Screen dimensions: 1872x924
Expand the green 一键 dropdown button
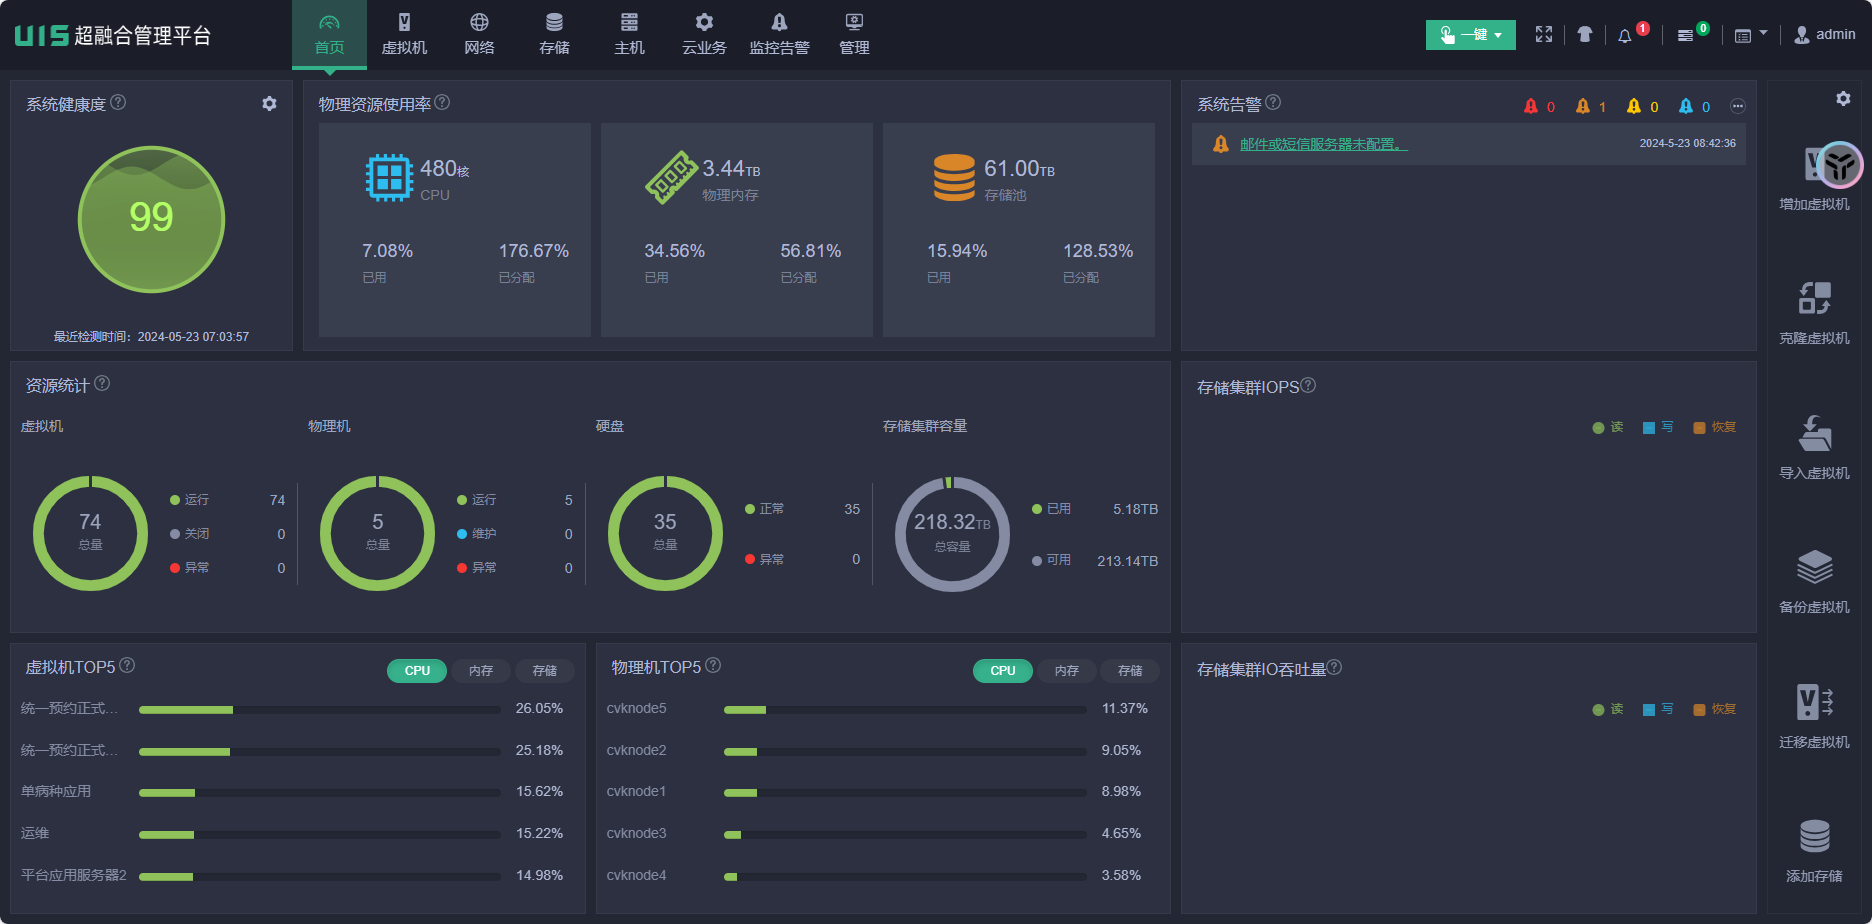pyautogui.click(x=1470, y=35)
